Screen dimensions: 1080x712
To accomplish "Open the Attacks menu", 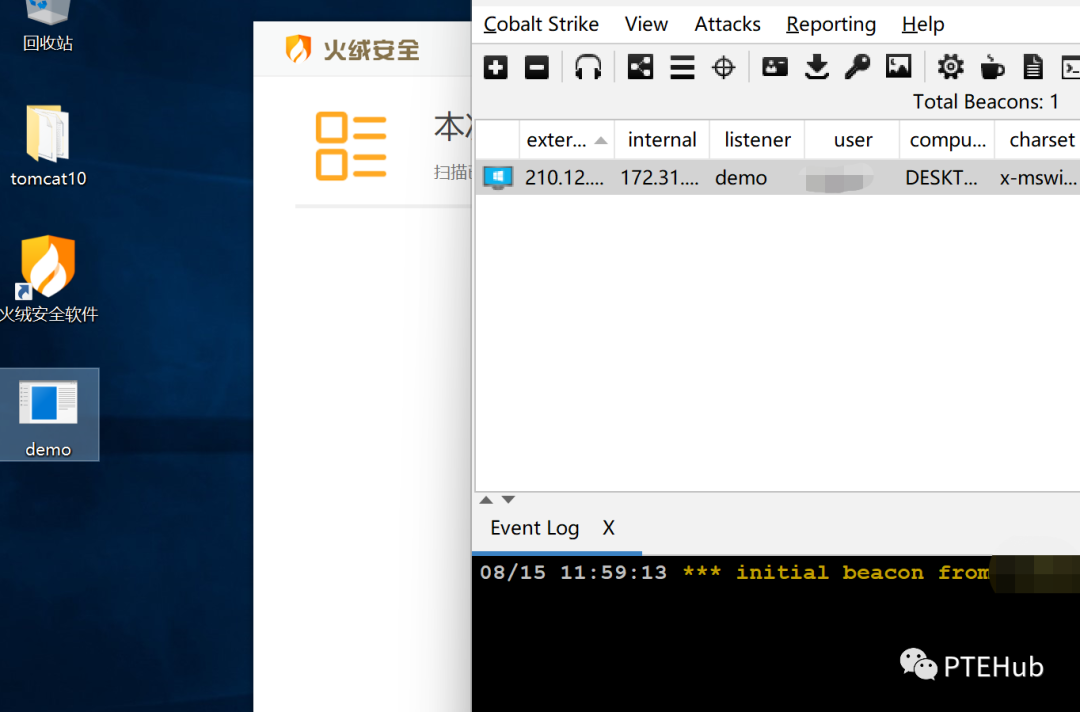I will coord(727,24).
